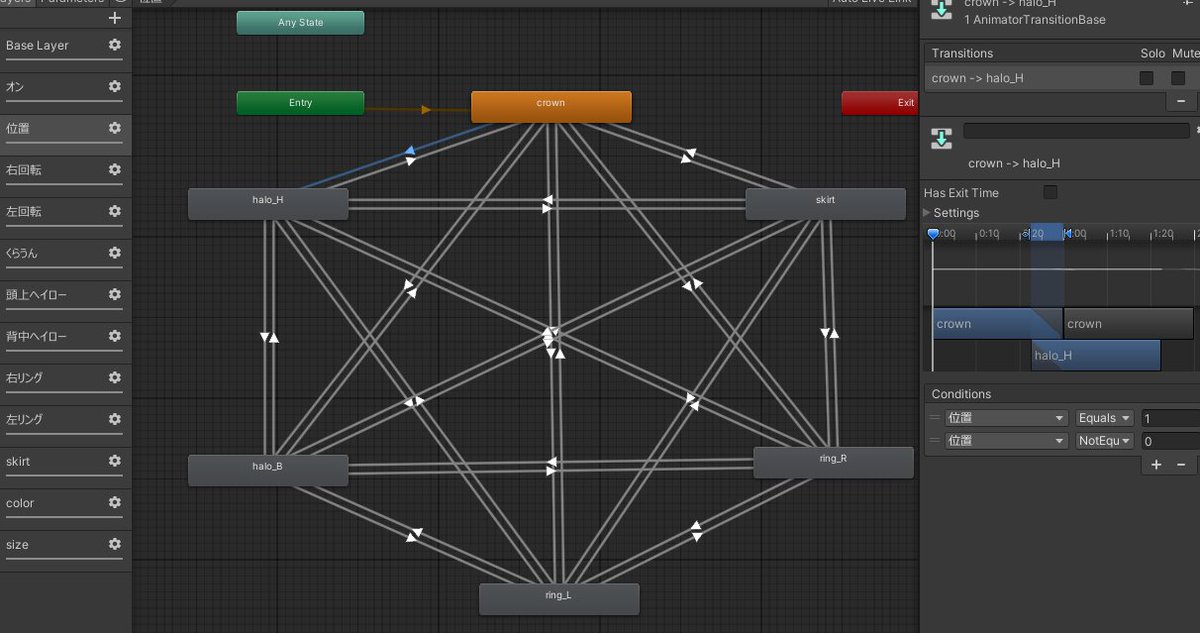Image resolution: width=1200 pixels, height=633 pixels.
Task: Open parameter dropdown of second condition
Action: coord(1006,440)
